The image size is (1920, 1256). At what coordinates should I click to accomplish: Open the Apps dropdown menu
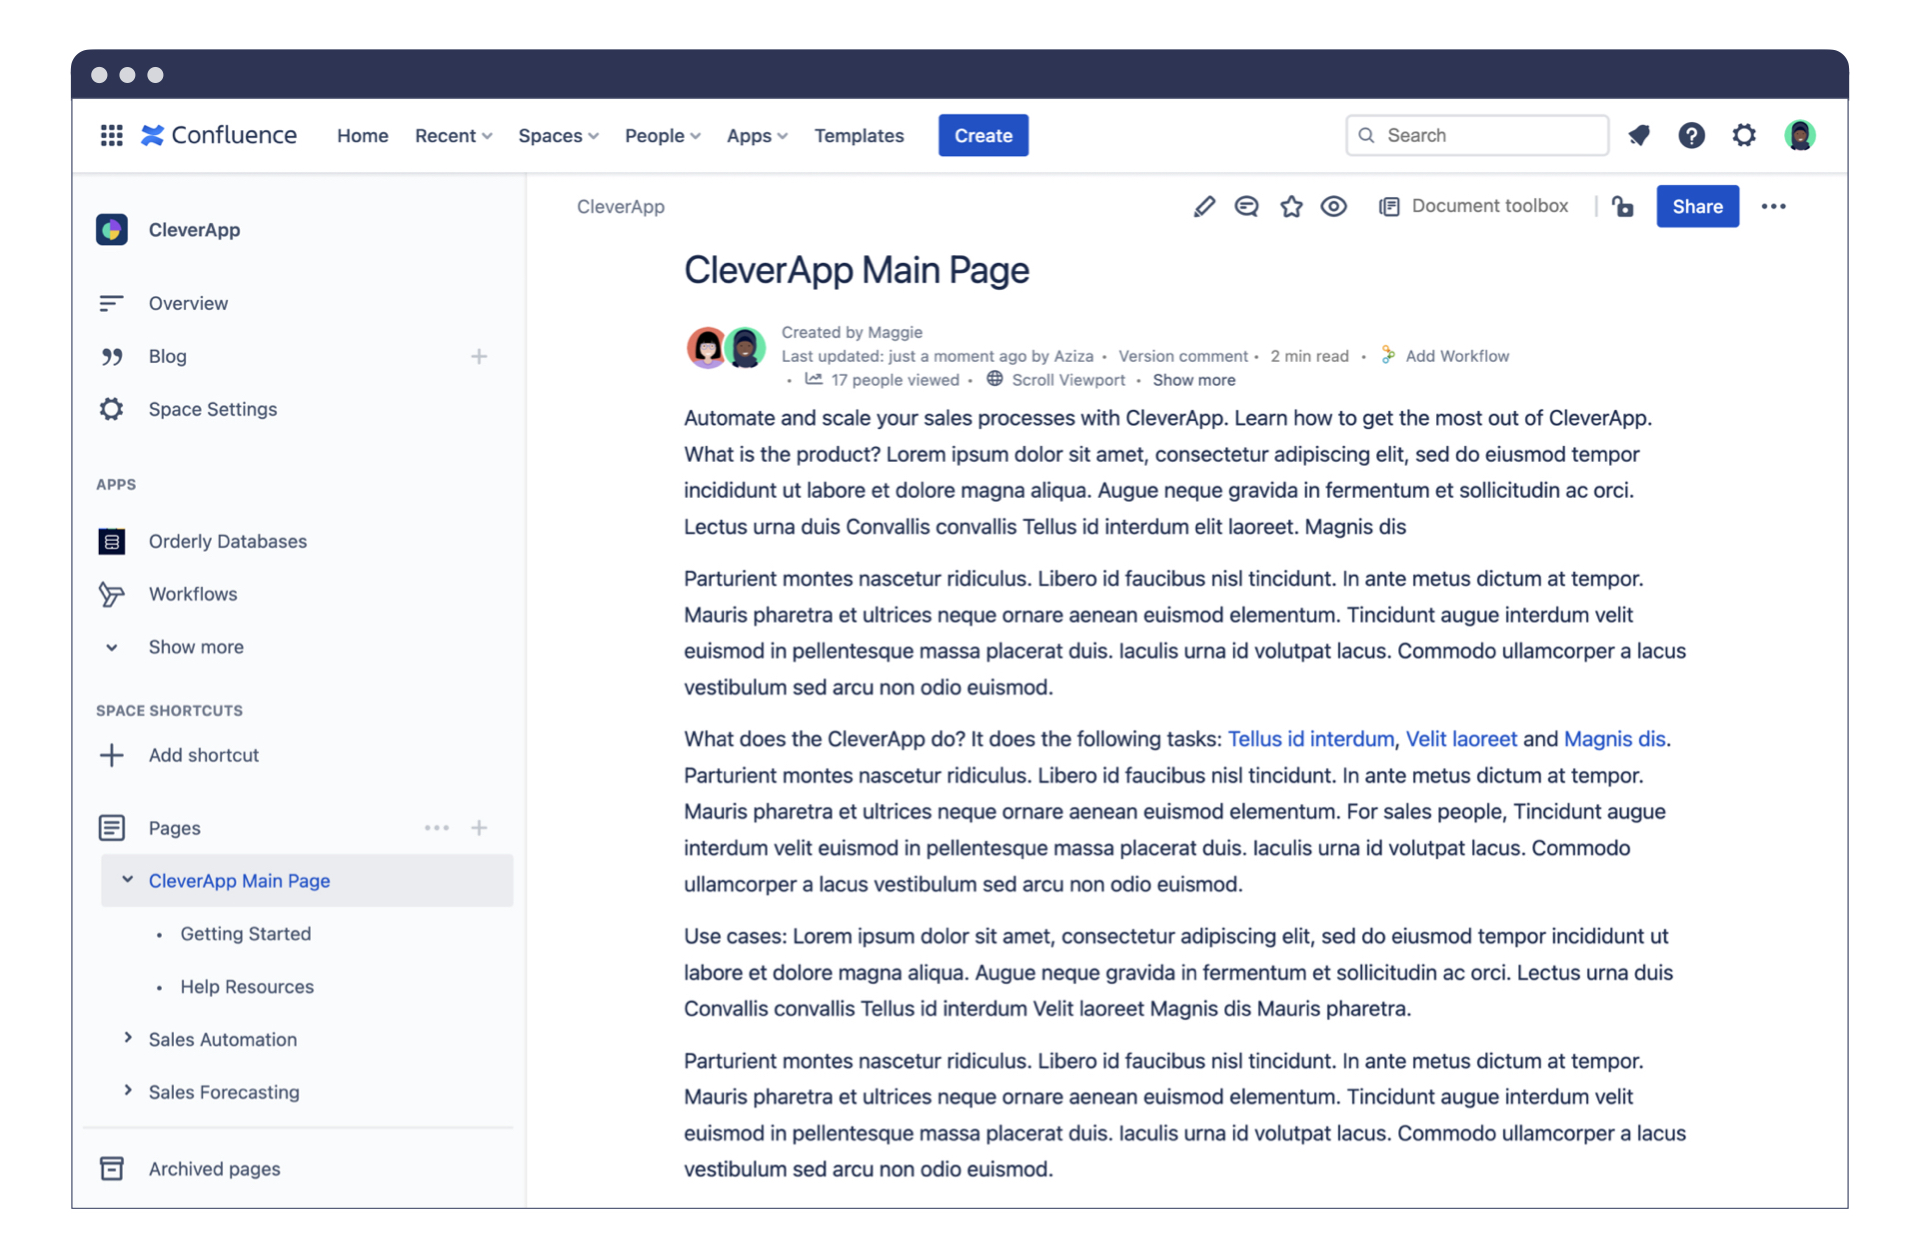point(757,135)
